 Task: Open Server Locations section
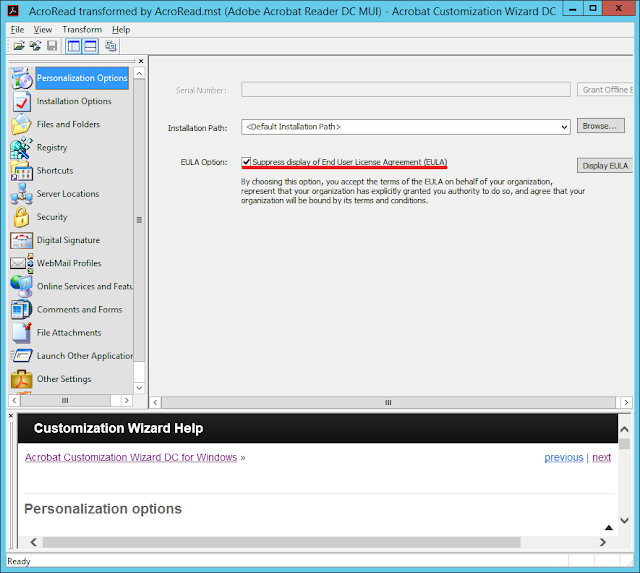coord(68,194)
